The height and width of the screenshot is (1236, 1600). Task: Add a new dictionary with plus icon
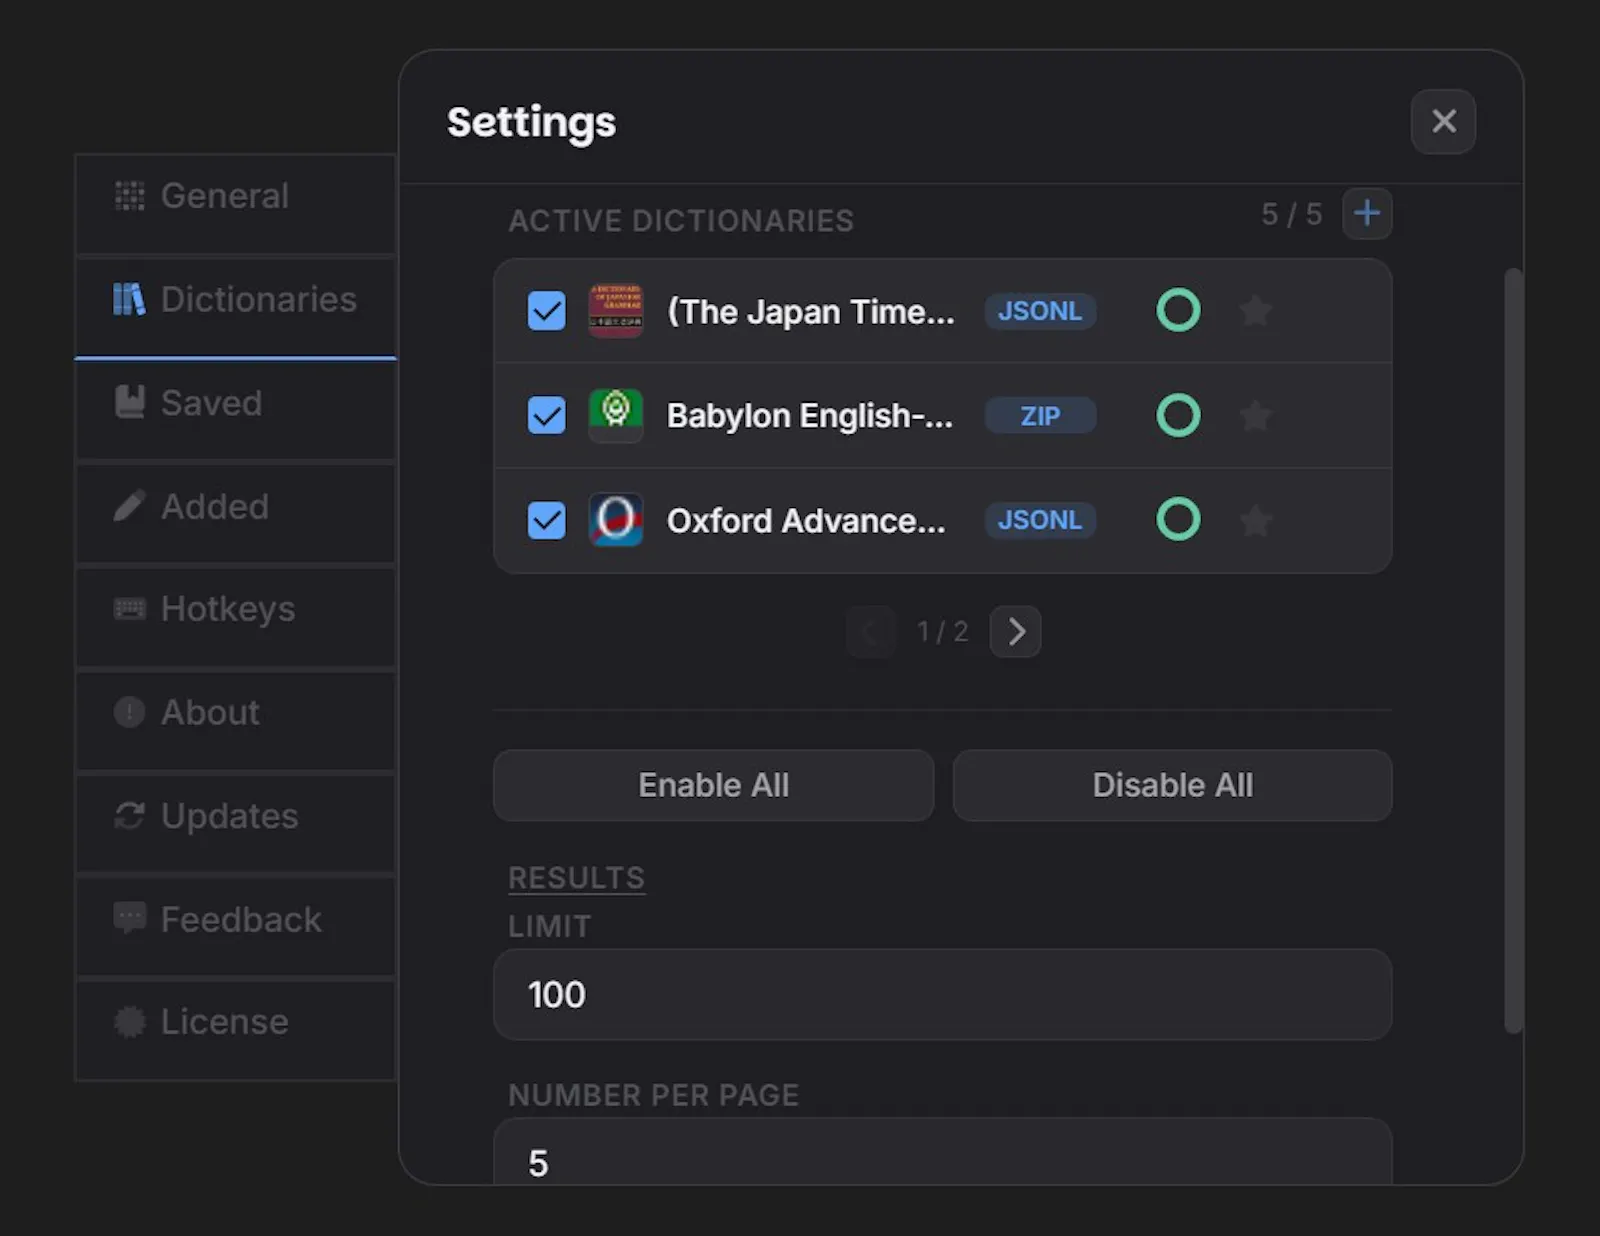pyautogui.click(x=1366, y=213)
